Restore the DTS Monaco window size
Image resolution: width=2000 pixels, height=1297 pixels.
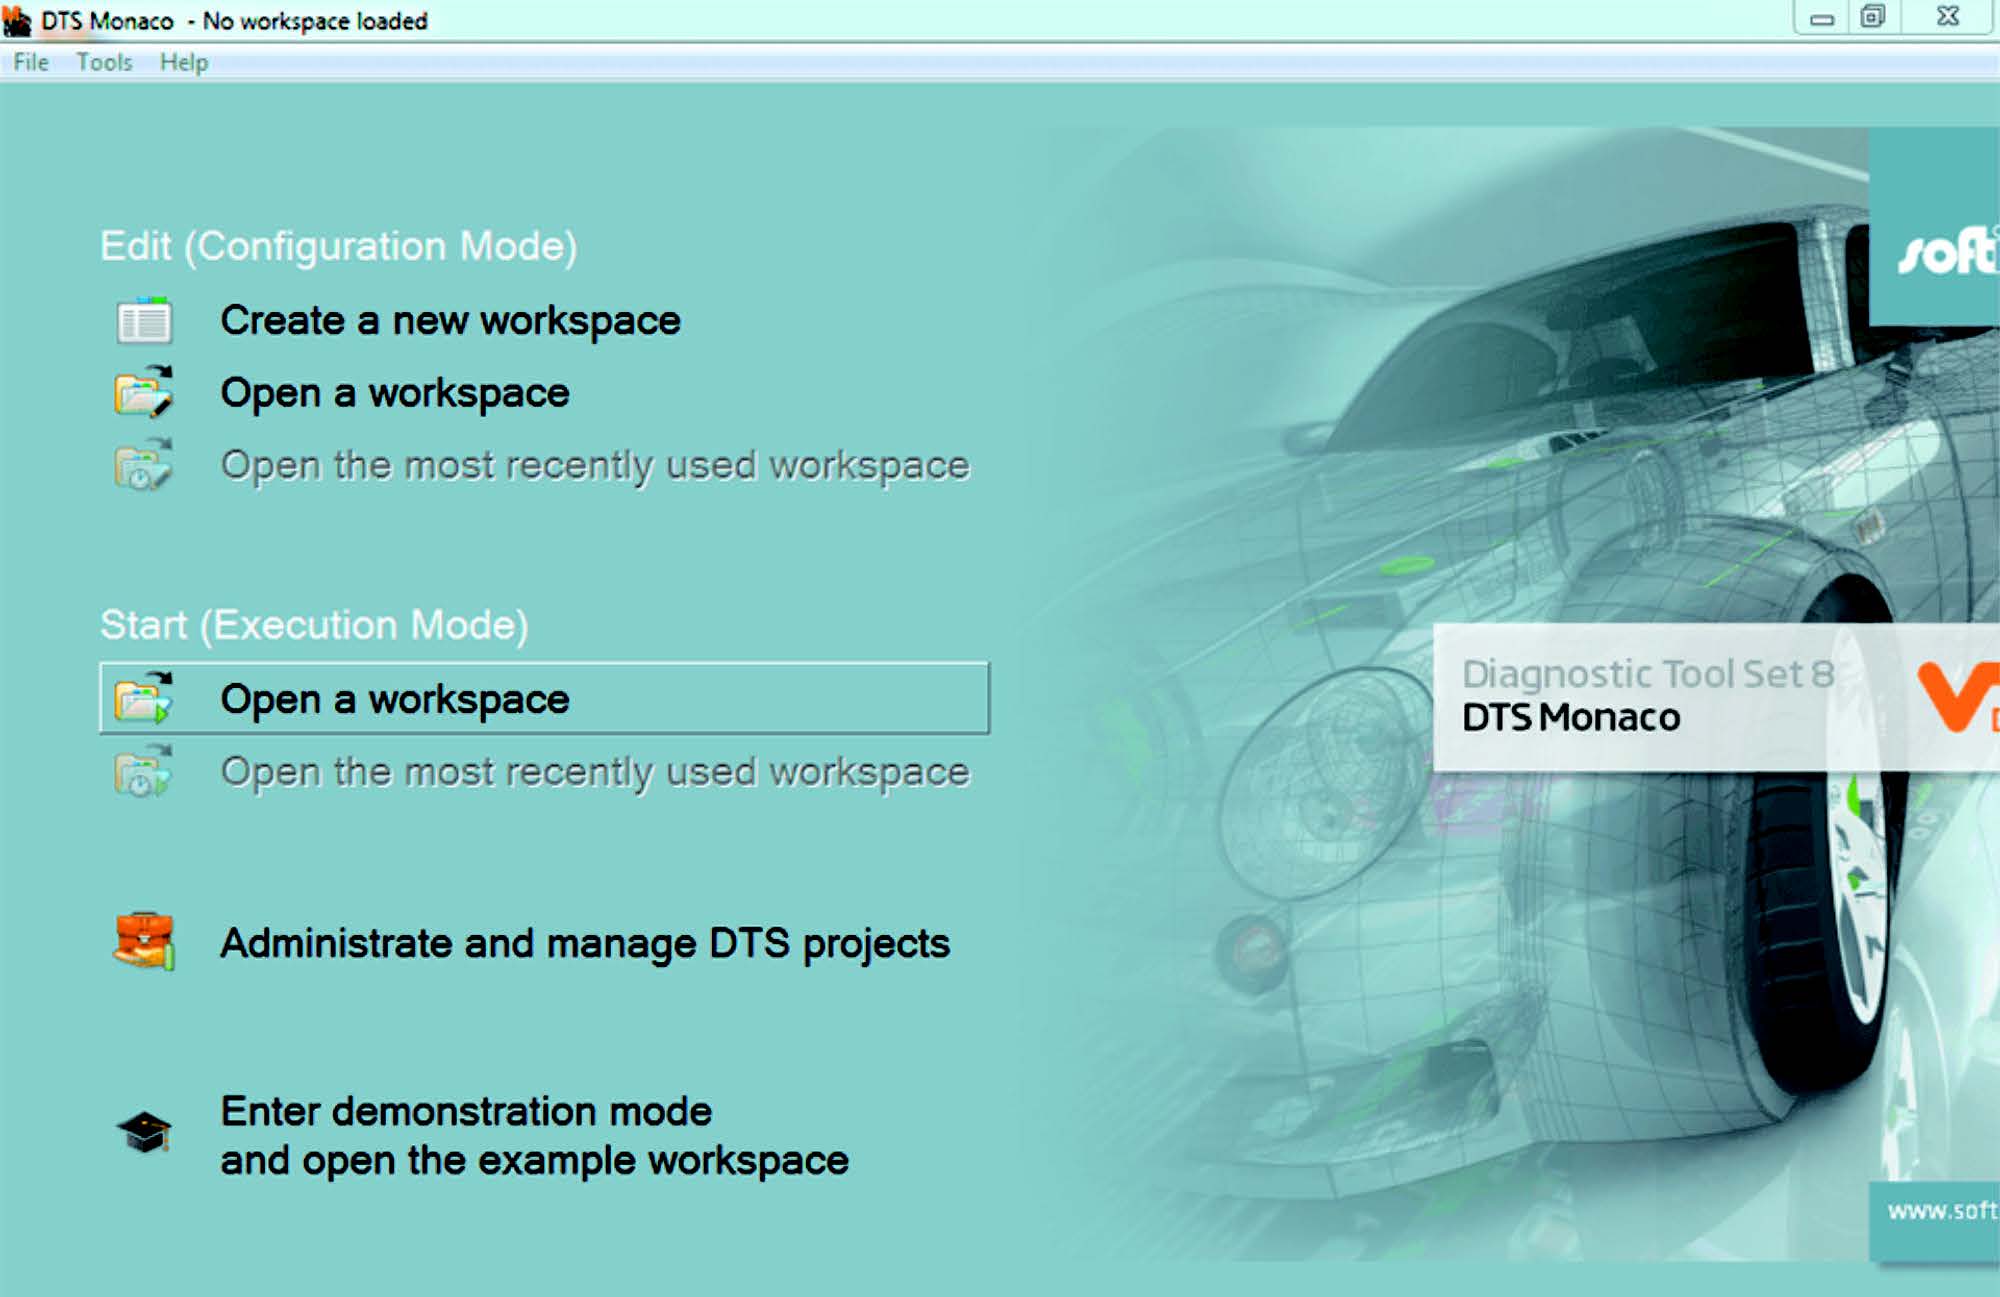pos(1872,17)
